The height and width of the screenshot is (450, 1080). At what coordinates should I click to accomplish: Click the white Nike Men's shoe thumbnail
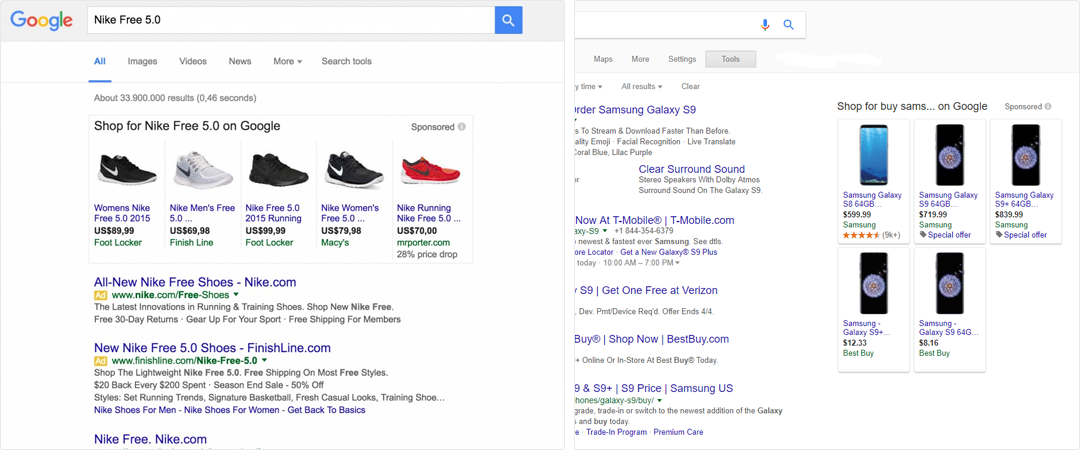pyautogui.click(x=202, y=169)
